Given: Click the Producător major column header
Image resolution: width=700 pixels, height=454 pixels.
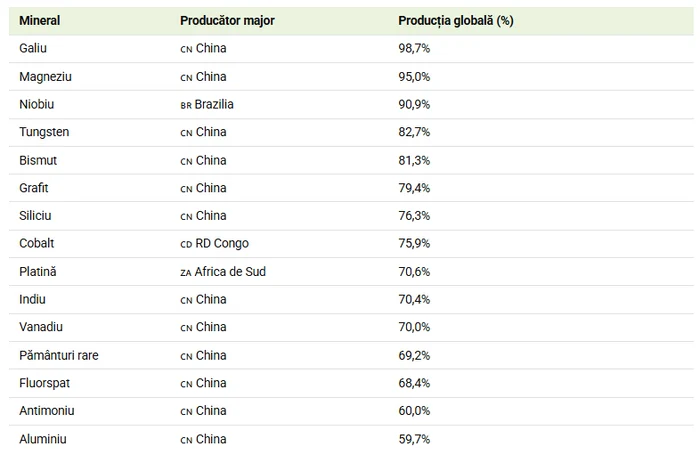Looking at the screenshot, I should pos(227,21).
